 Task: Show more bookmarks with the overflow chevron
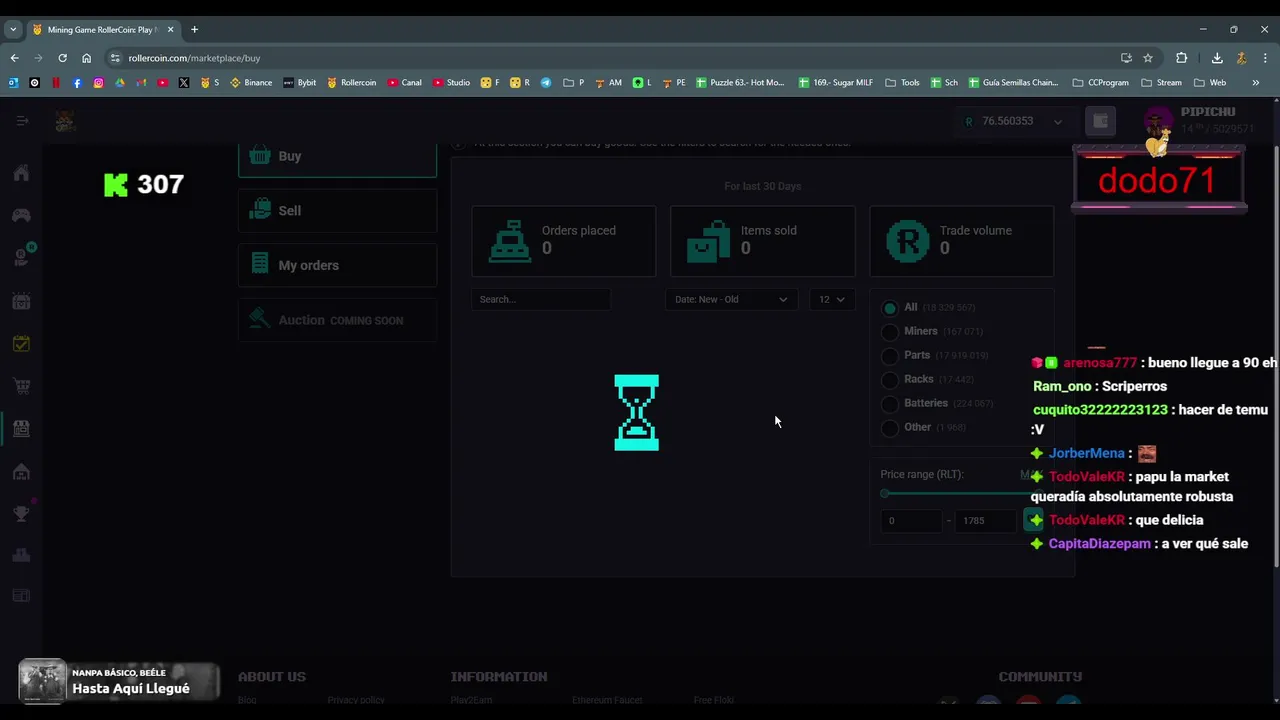[x=1256, y=83]
